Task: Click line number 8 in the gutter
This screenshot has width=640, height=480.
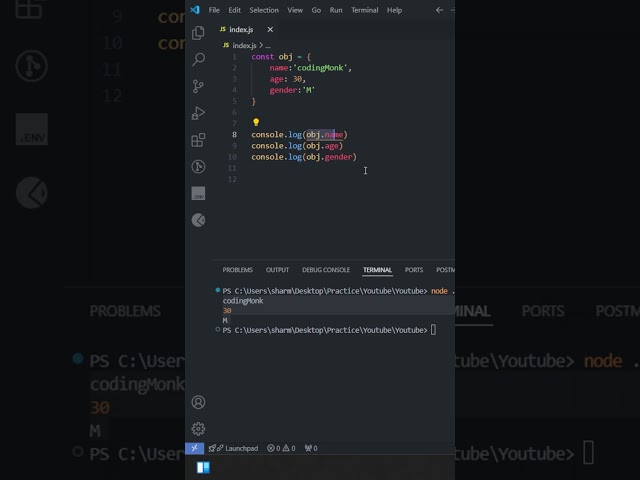Action: [234, 135]
